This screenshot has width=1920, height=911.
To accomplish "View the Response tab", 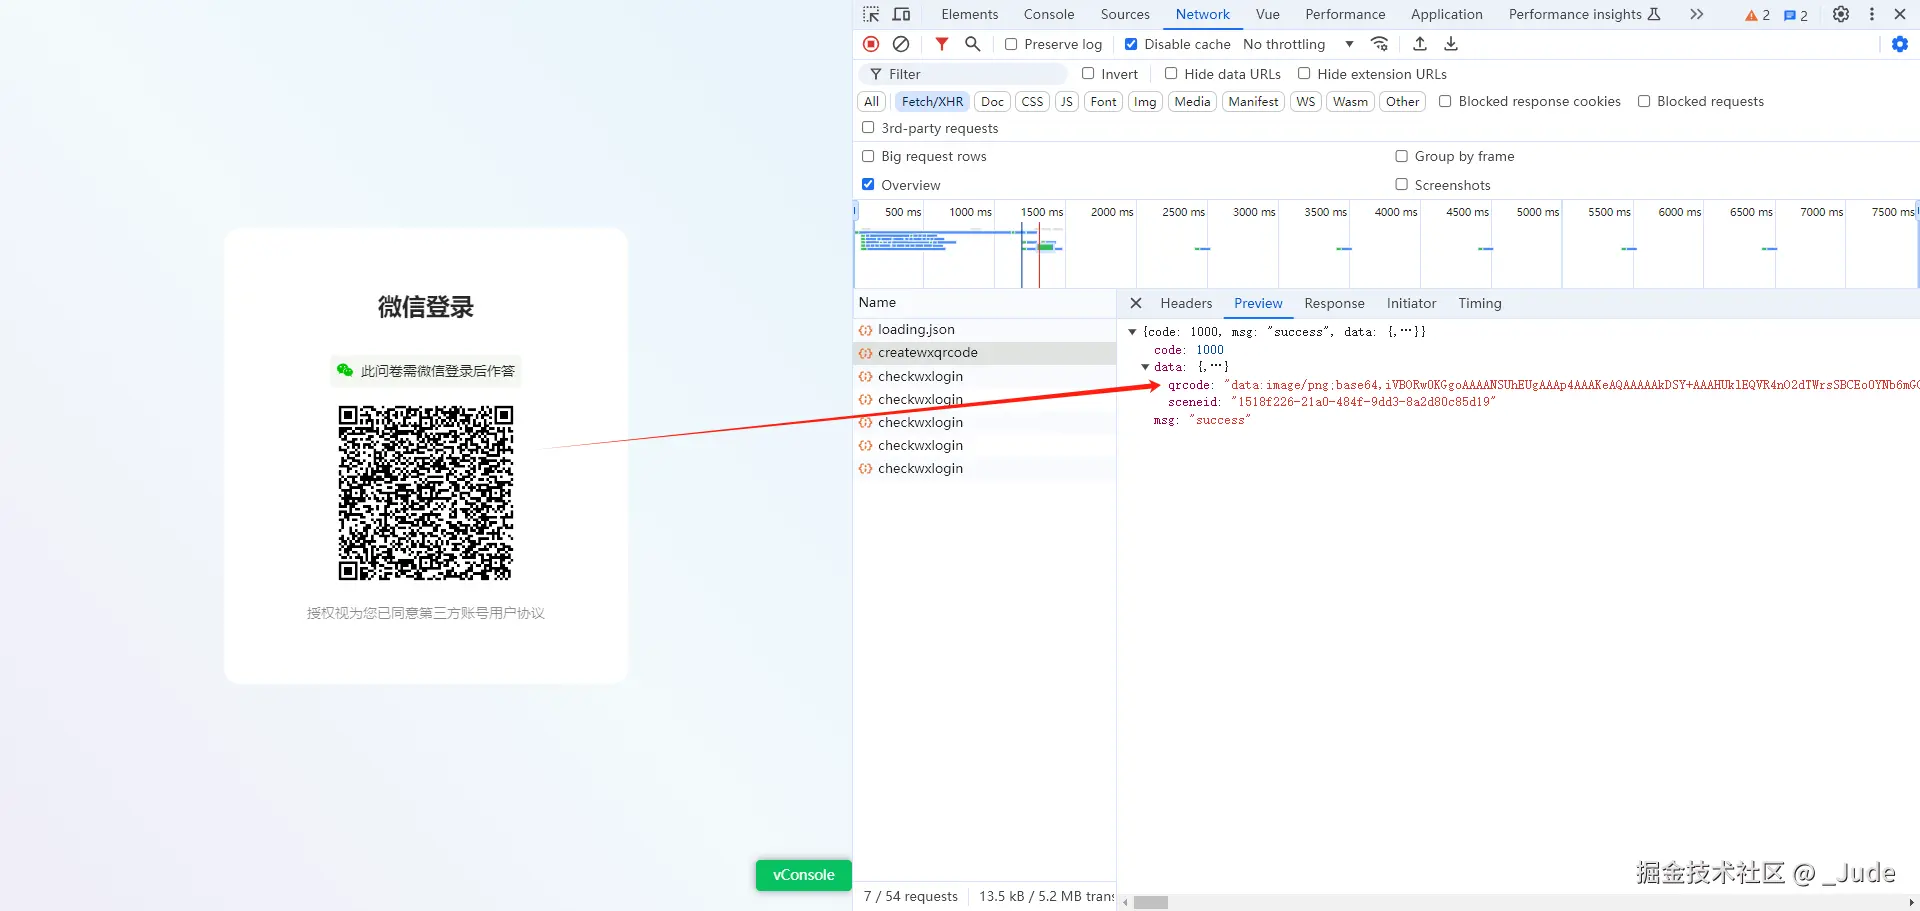I will [1334, 303].
